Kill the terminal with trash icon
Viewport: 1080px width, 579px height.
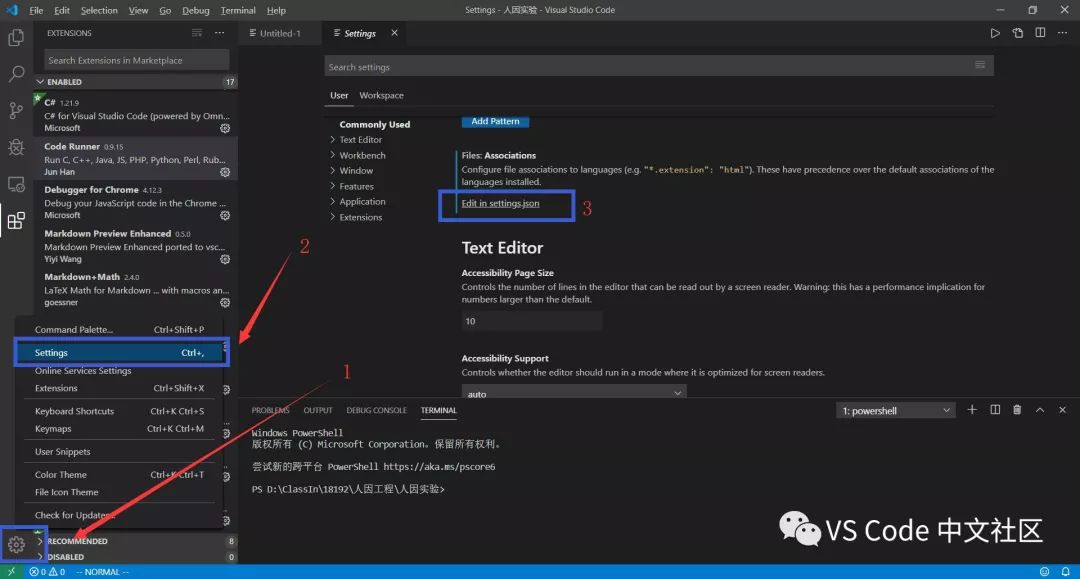[x=1017, y=410]
